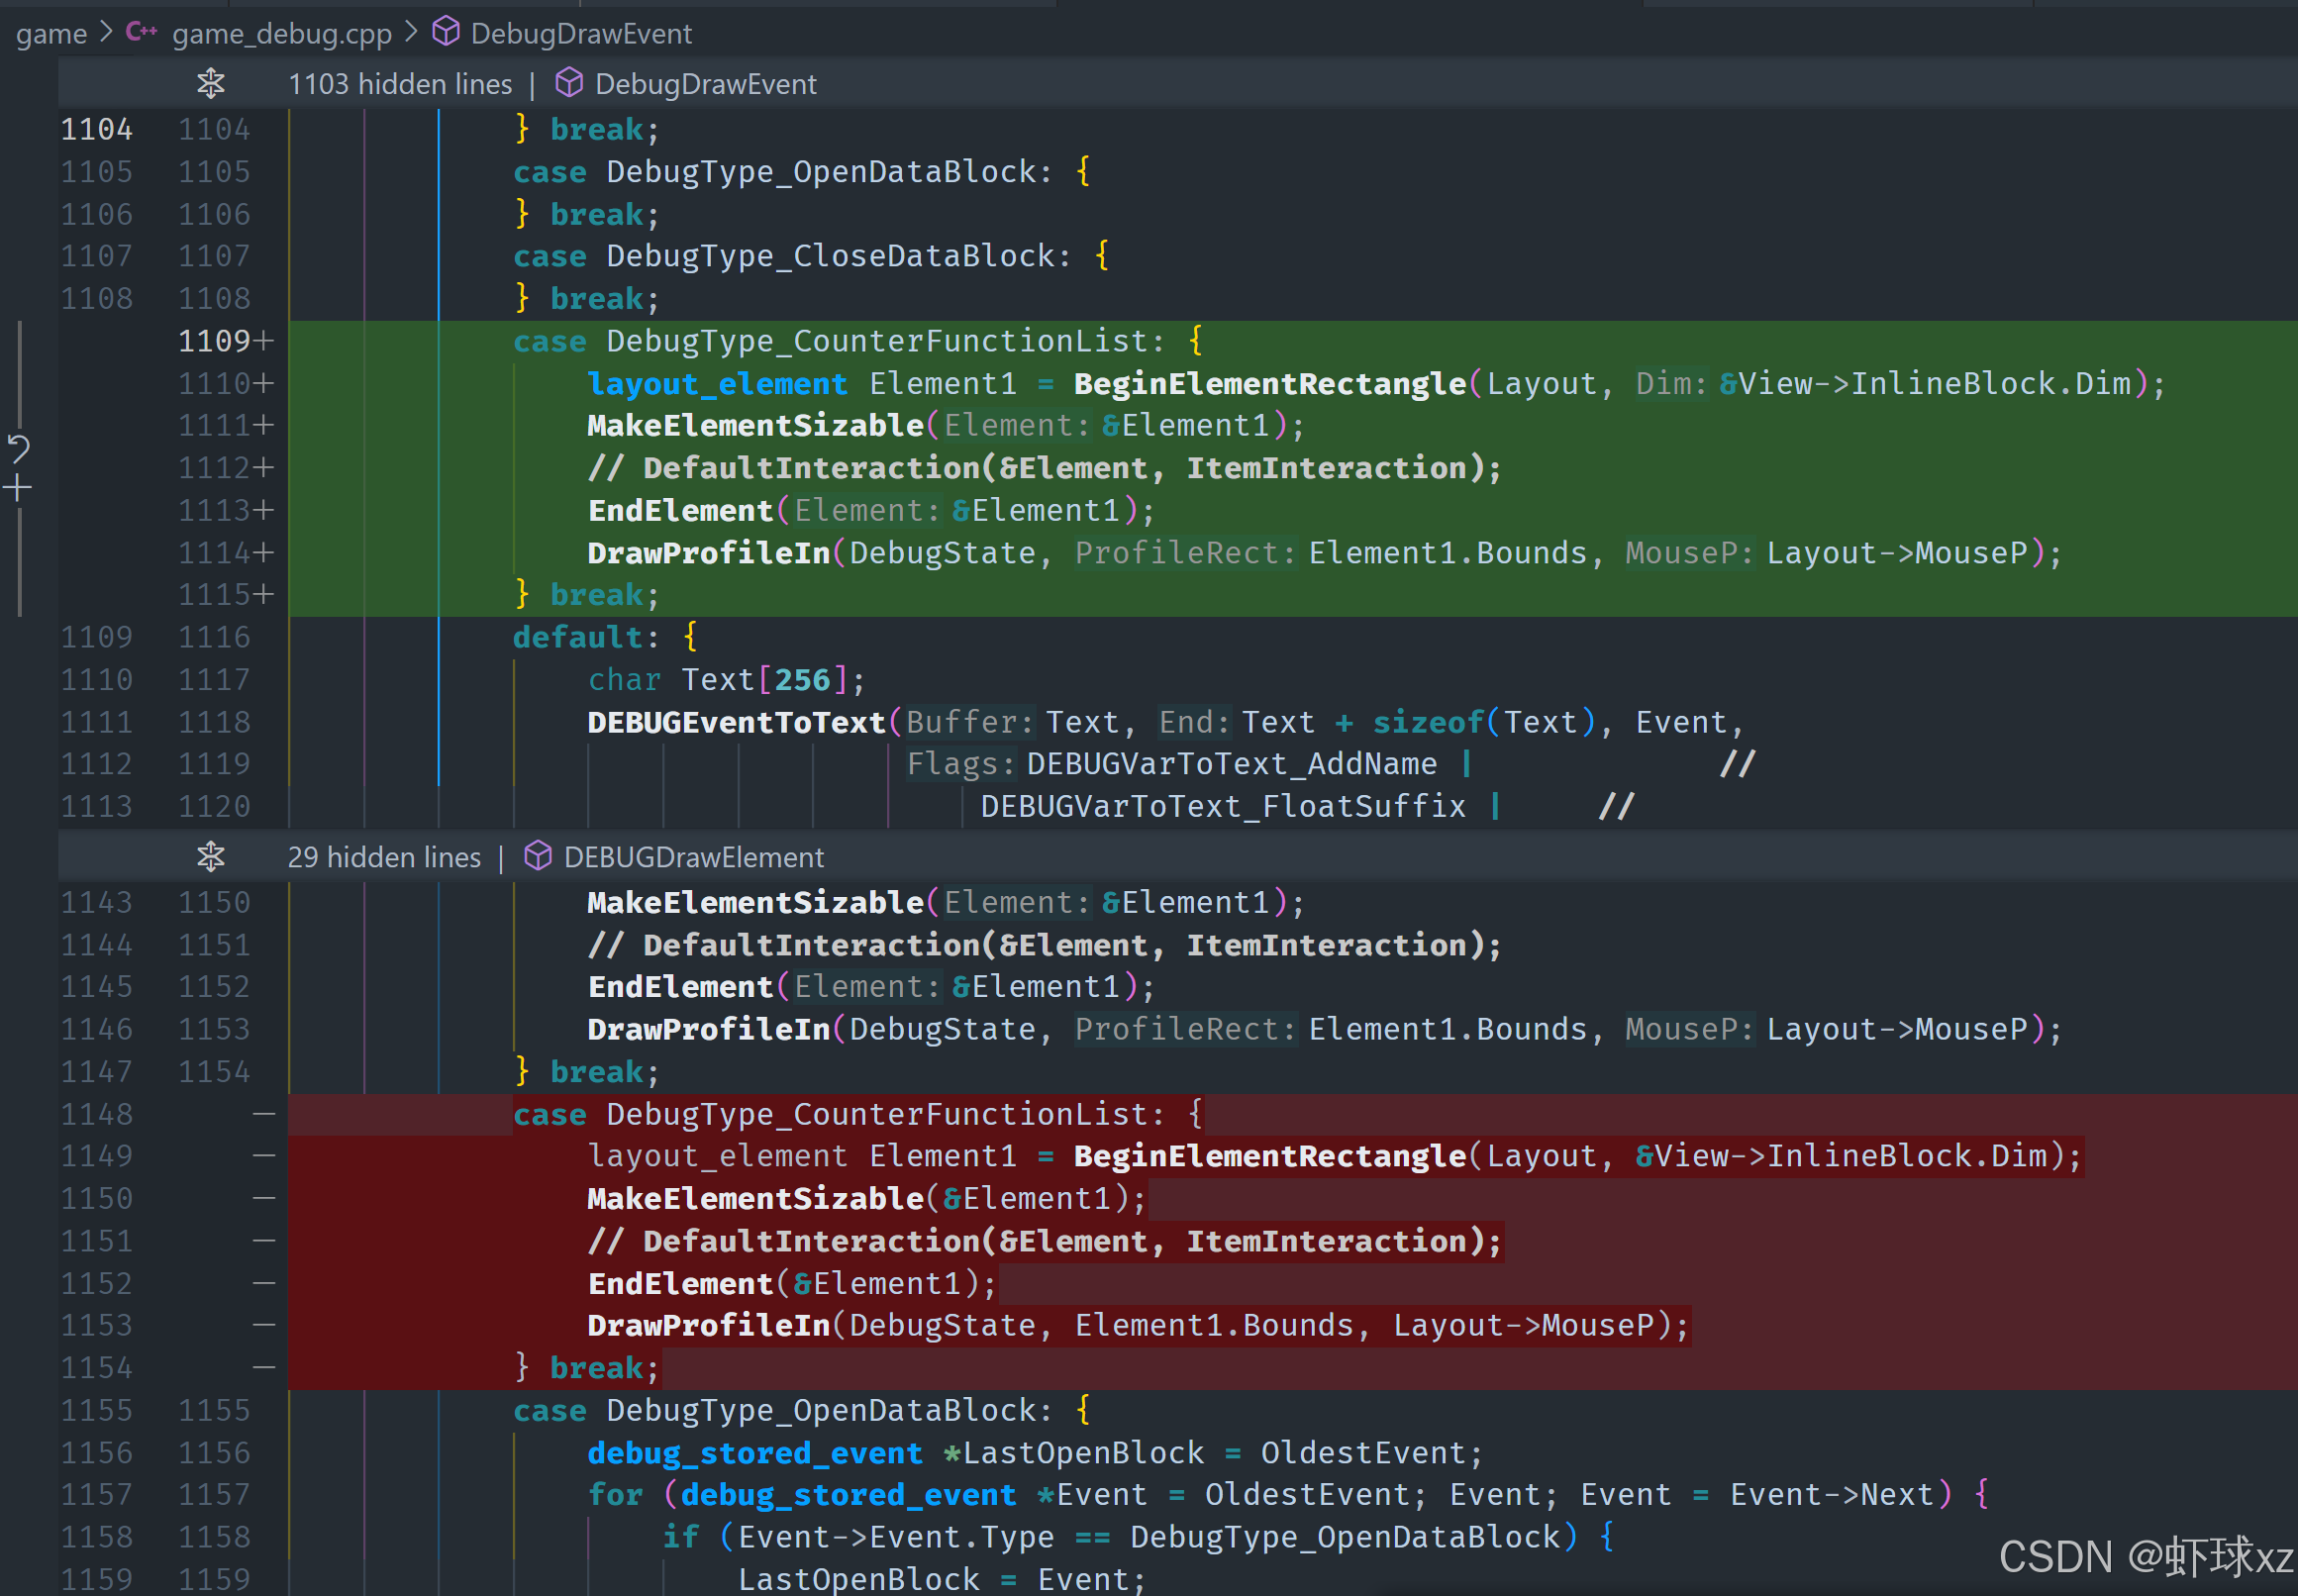Open the game_debug.cpp breadcrumb item
2298x1596 pixels.
tap(281, 34)
